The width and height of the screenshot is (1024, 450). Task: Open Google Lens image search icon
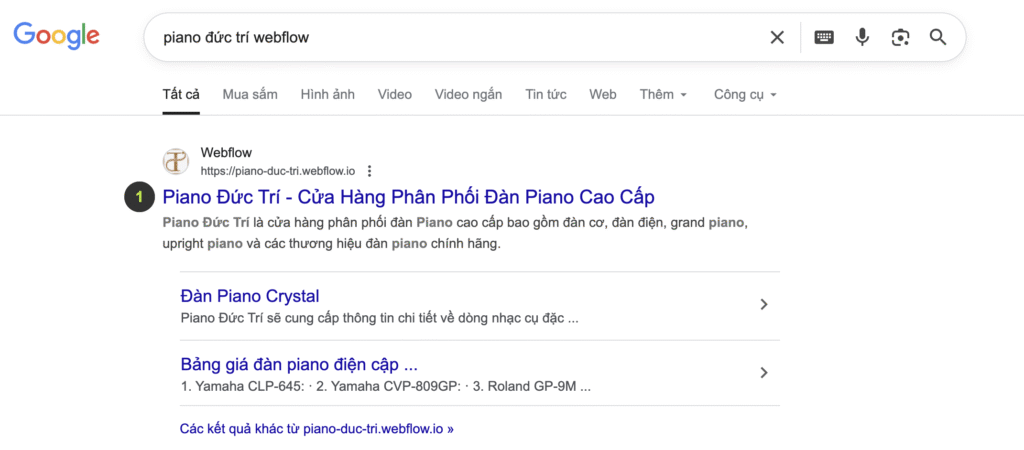(900, 38)
